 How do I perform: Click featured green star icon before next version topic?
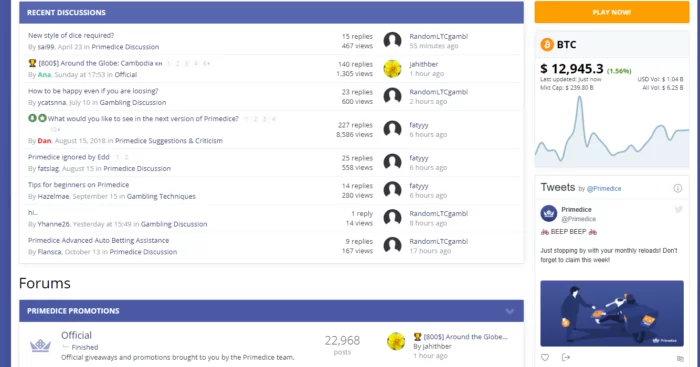coord(42,118)
